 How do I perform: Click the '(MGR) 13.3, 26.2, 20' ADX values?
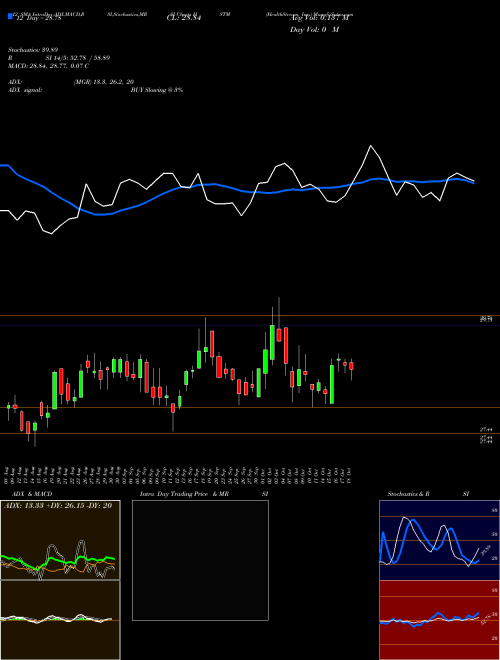pos(104,82)
